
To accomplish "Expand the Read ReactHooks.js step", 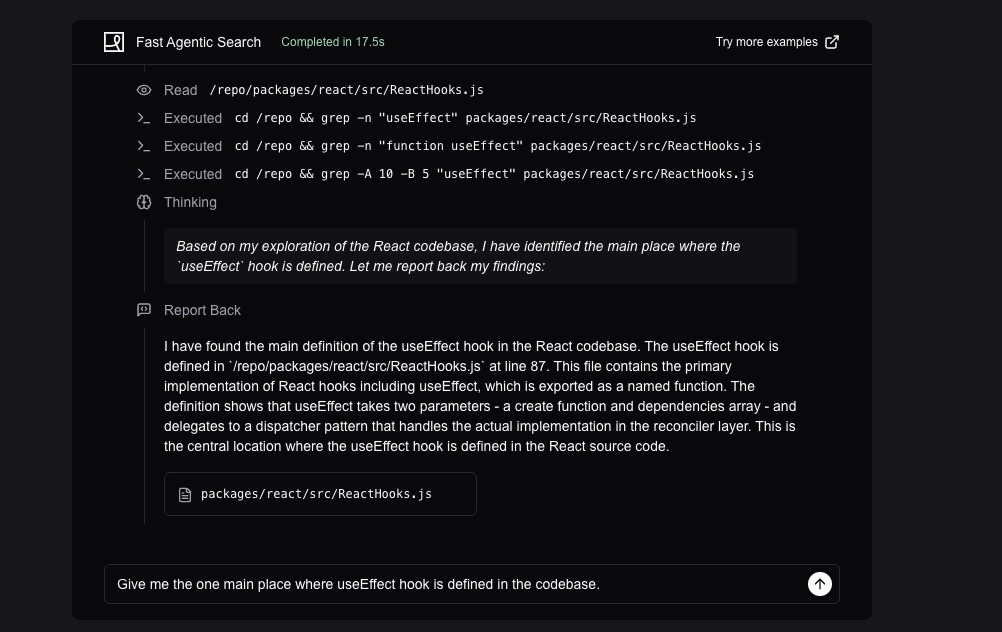I will tap(346, 90).
